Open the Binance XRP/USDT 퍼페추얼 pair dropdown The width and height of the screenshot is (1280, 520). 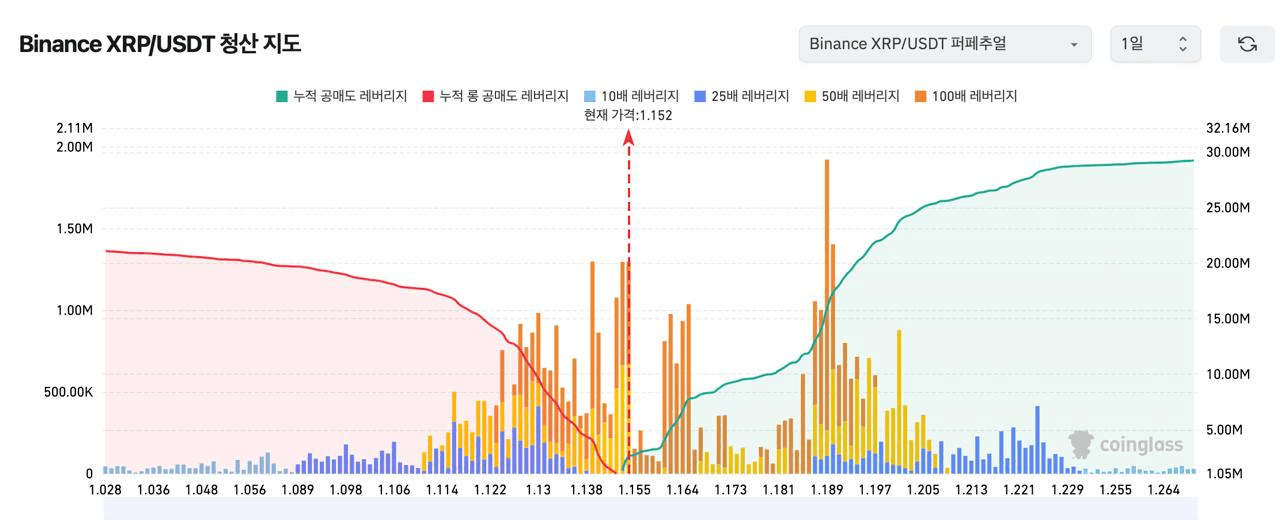(x=946, y=44)
